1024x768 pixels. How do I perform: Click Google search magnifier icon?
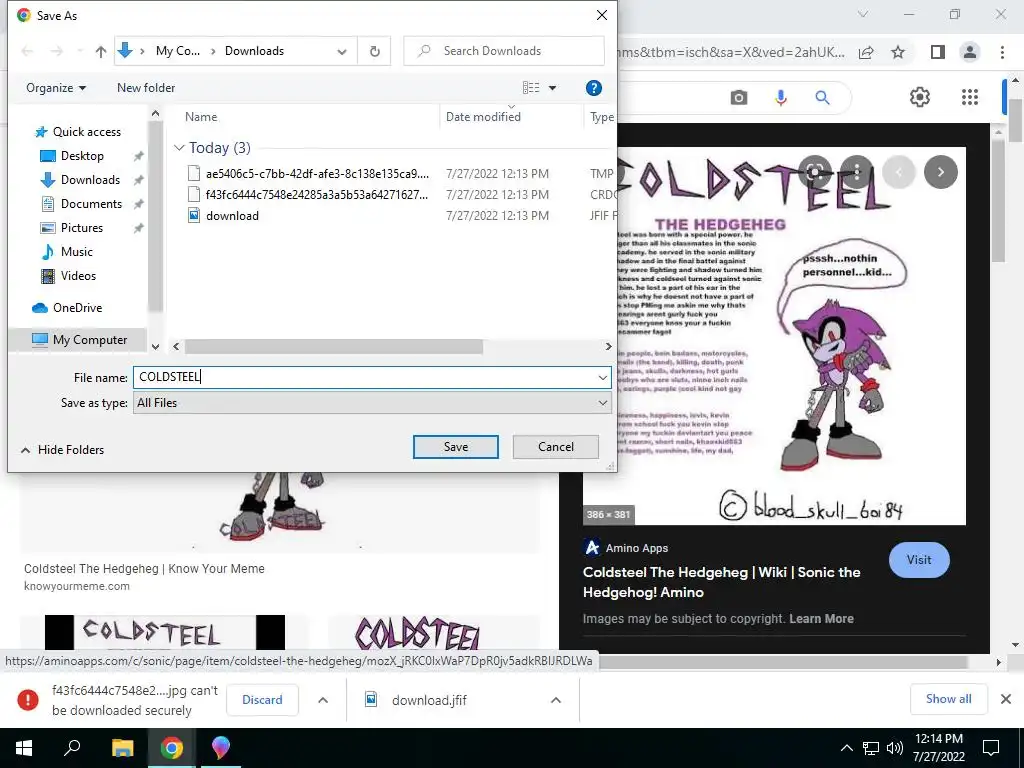(822, 98)
